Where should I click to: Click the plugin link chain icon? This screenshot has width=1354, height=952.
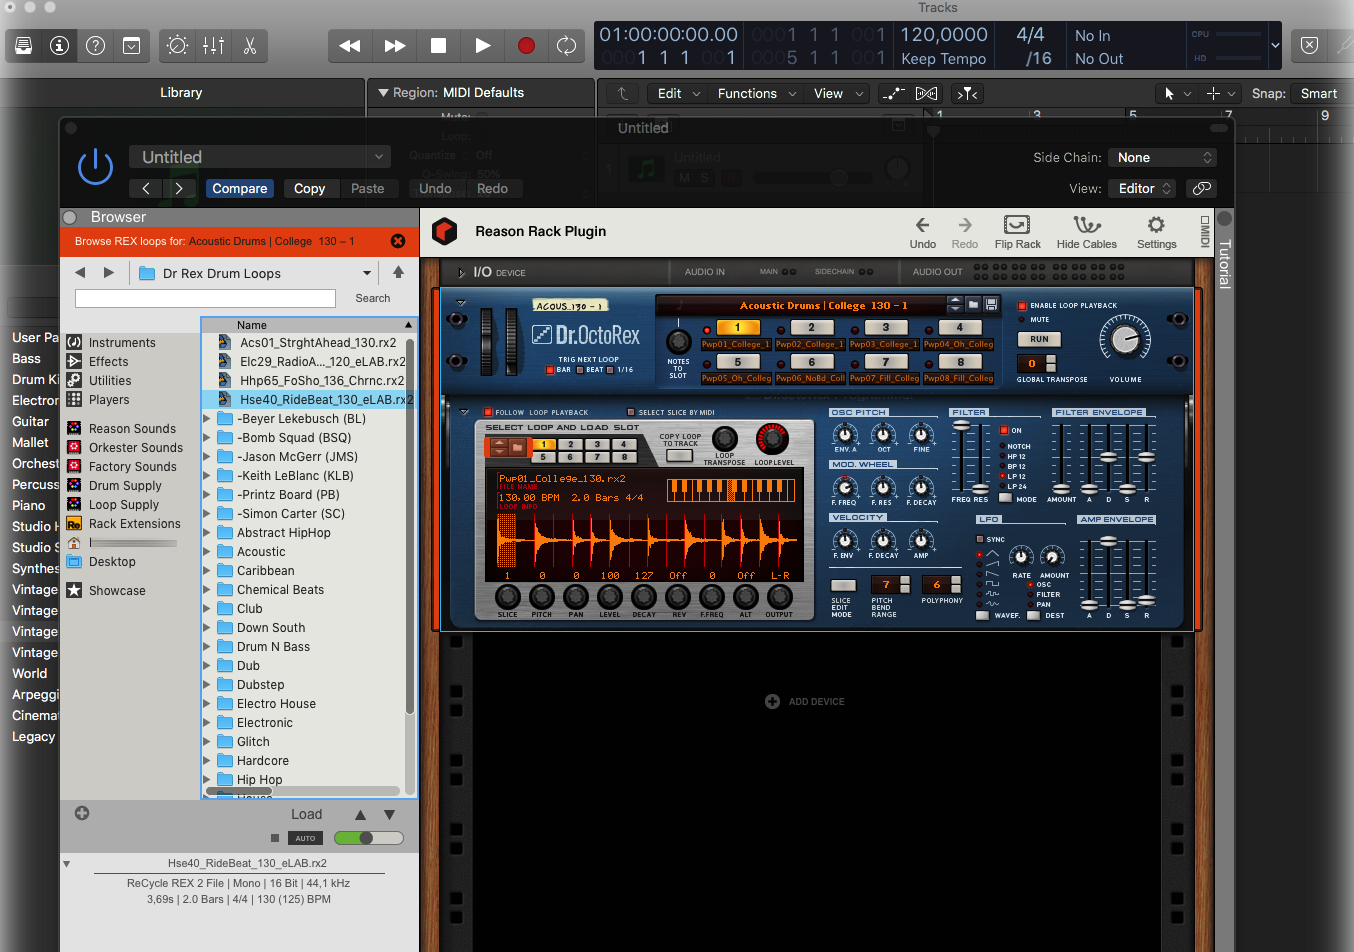click(x=1202, y=188)
